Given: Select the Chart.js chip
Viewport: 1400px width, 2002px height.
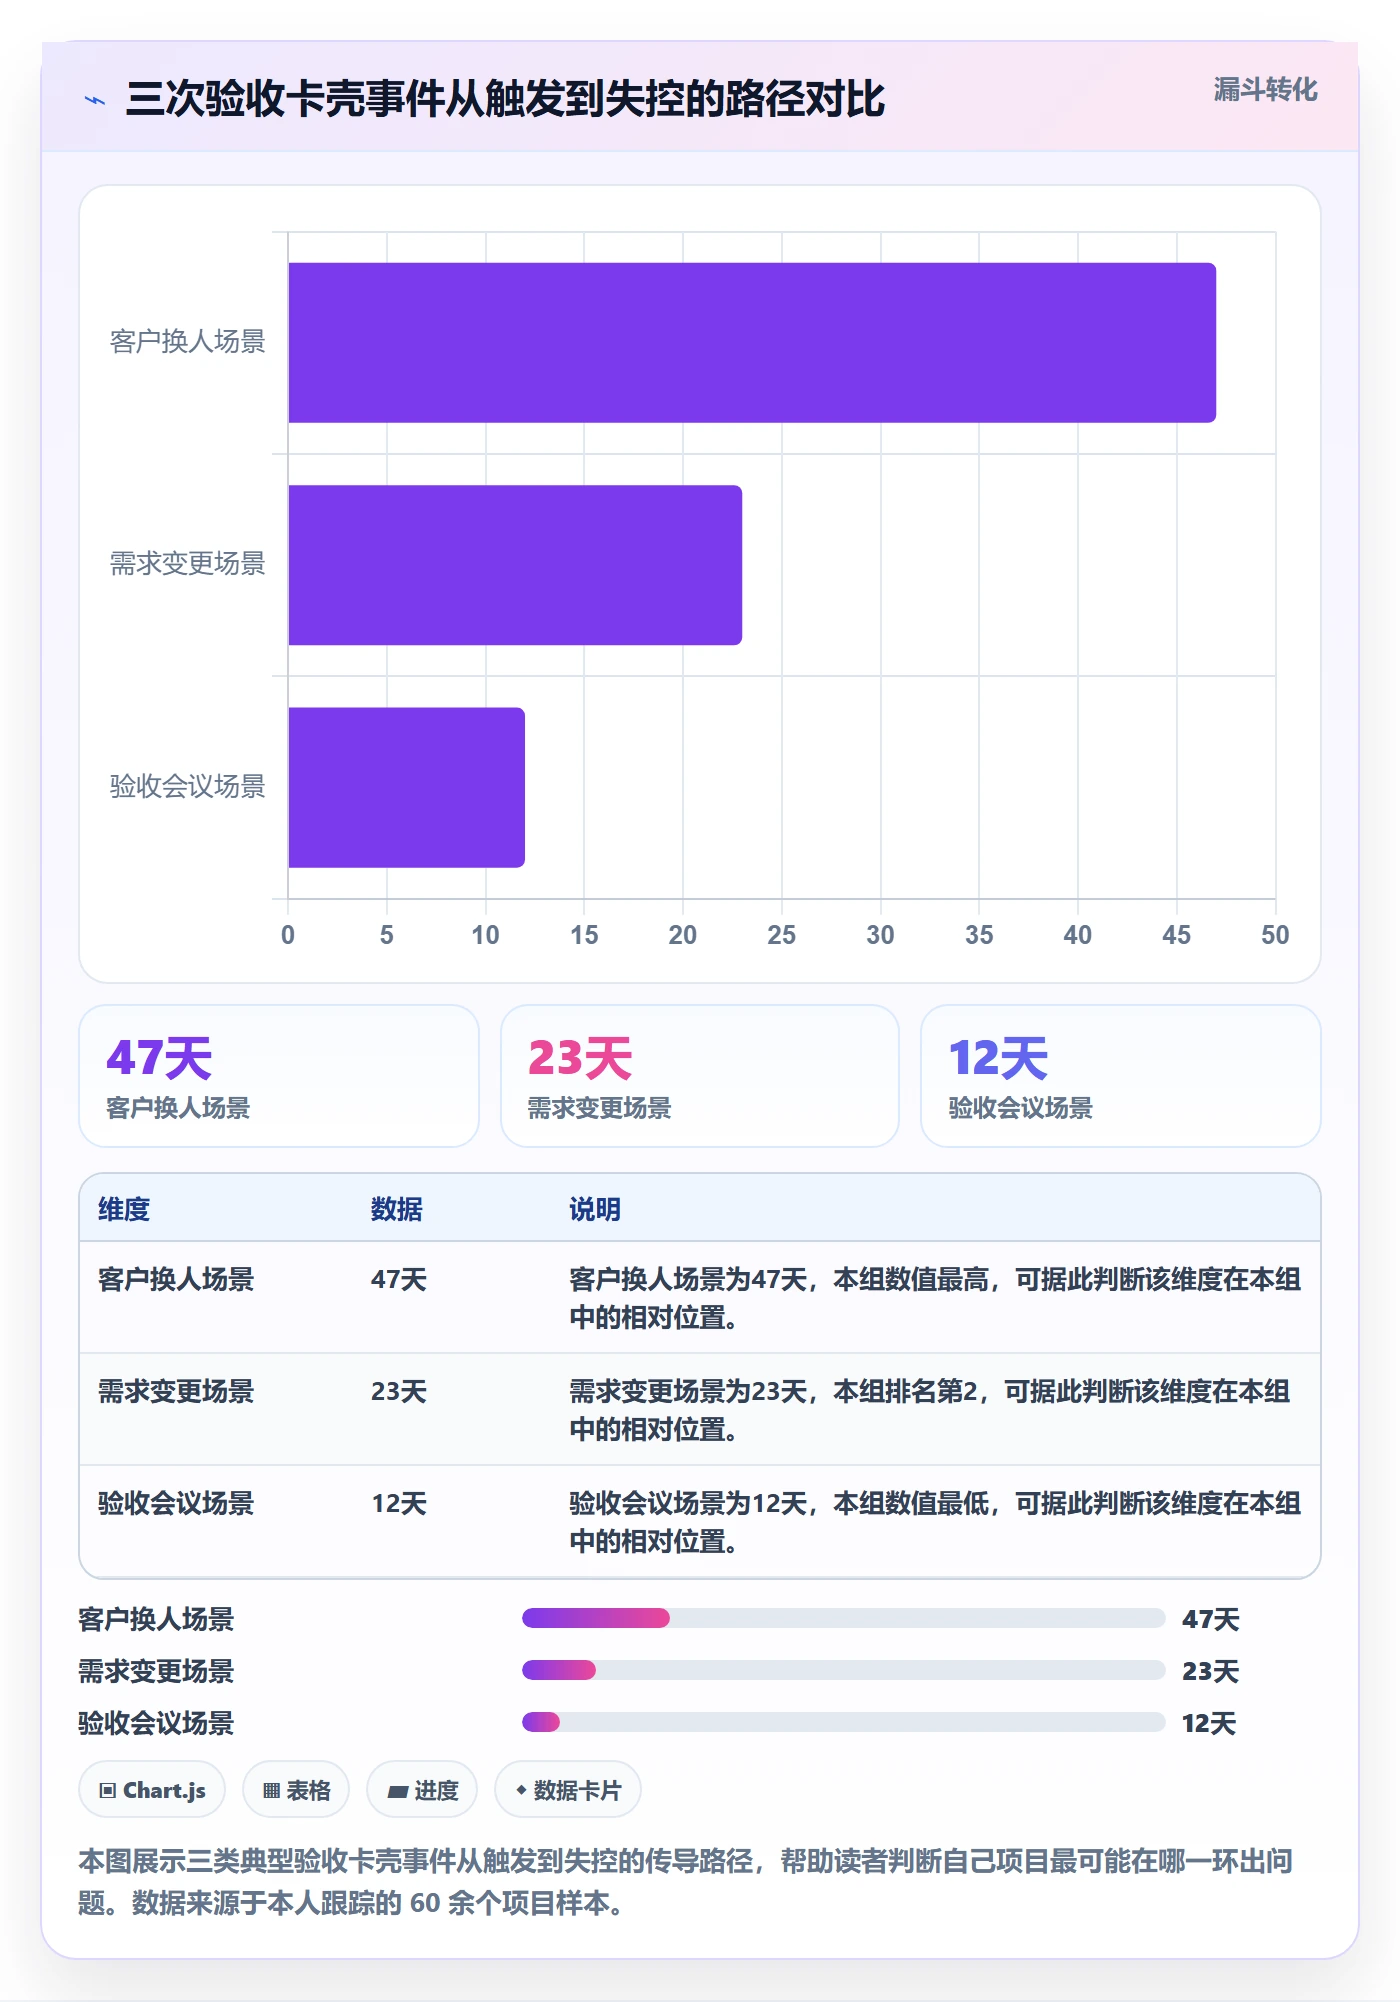Looking at the screenshot, I should point(152,1790).
